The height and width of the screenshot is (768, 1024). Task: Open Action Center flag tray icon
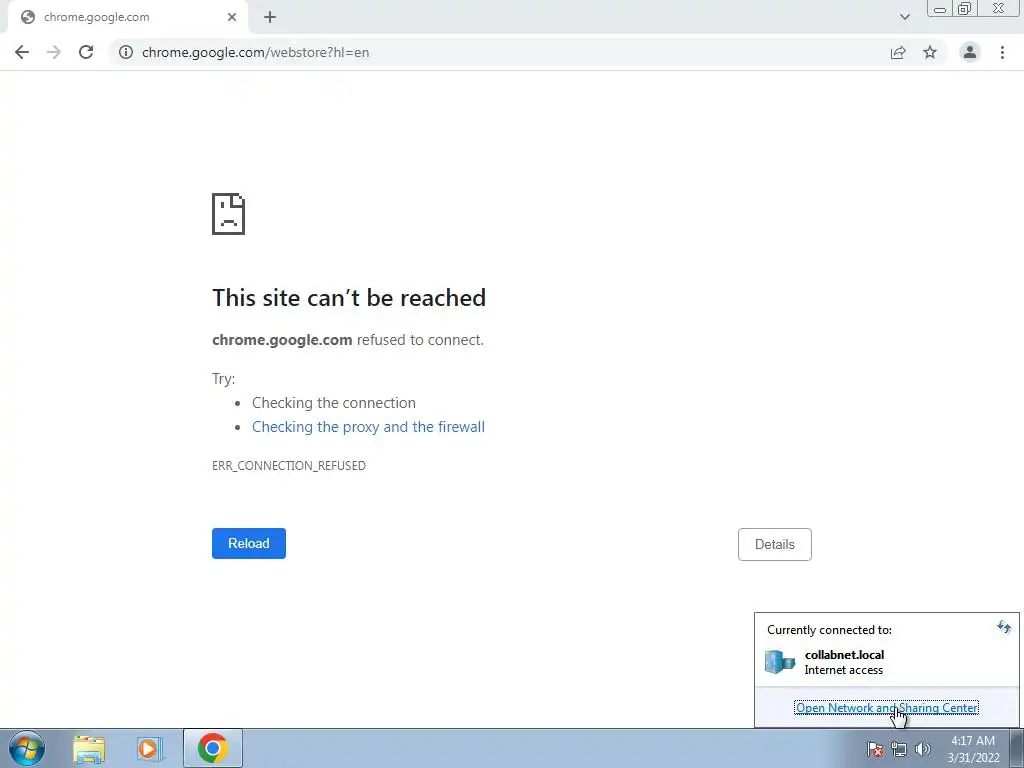pos(875,749)
